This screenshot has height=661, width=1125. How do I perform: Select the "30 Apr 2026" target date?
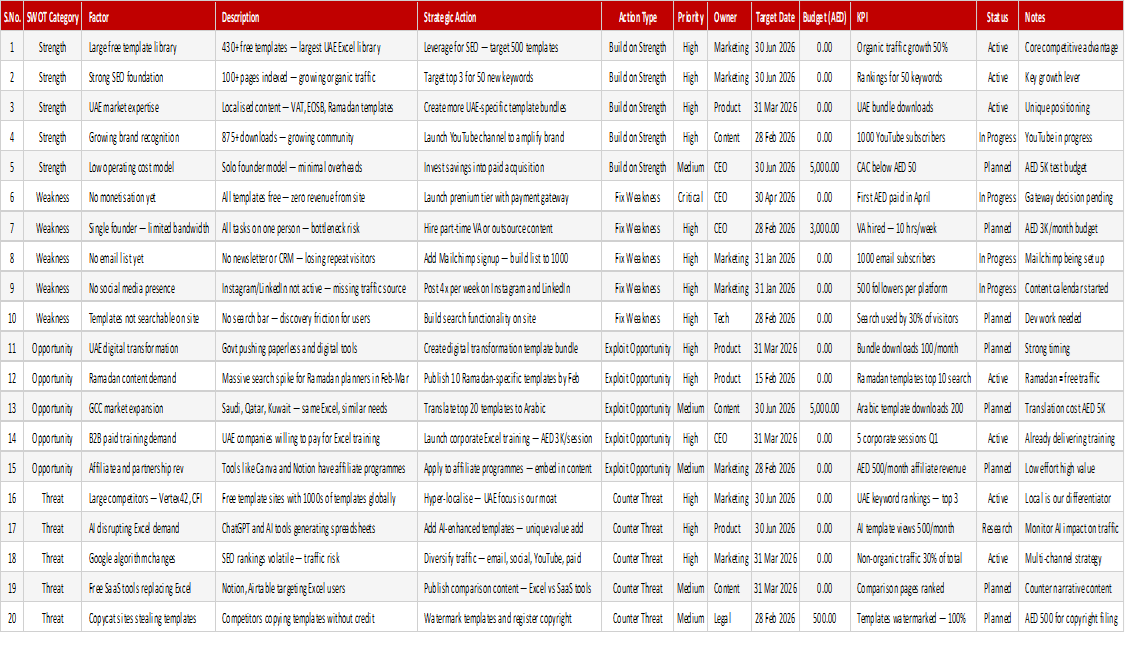[x=775, y=197]
